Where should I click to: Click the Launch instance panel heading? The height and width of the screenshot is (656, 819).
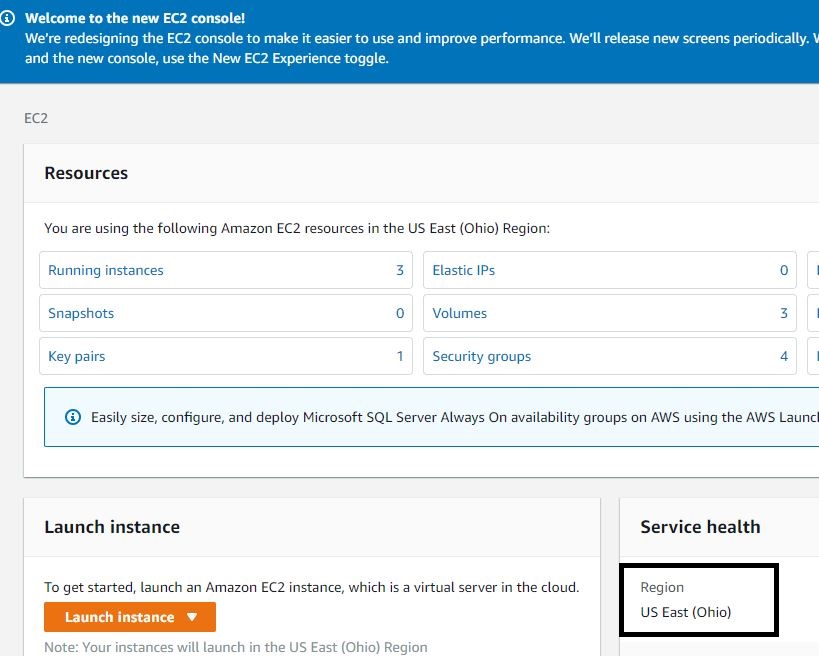pyautogui.click(x=112, y=527)
